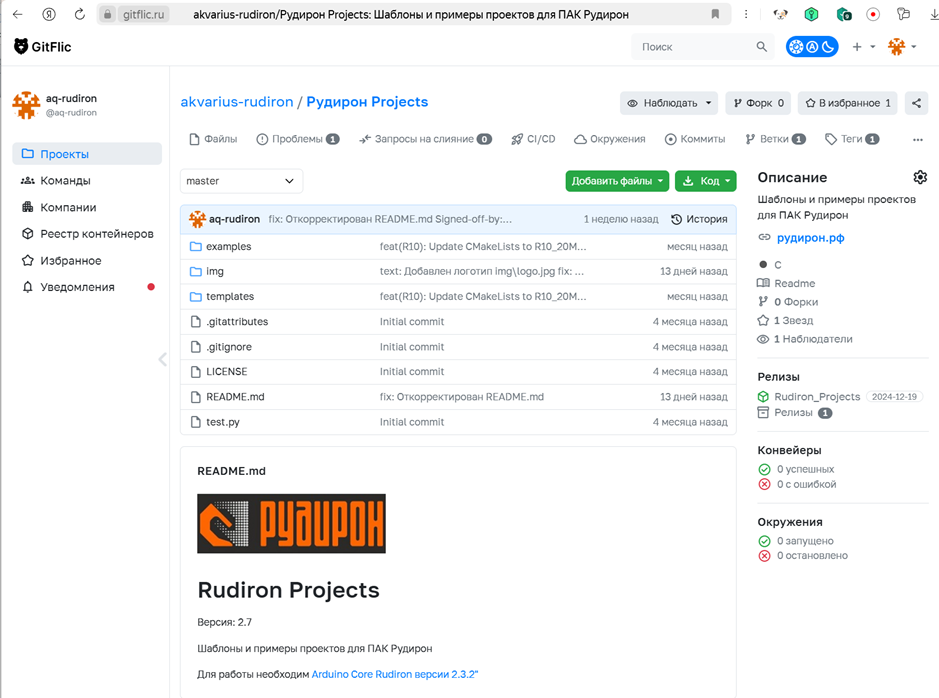
Task: Click the Форк button
Action: click(758, 103)
